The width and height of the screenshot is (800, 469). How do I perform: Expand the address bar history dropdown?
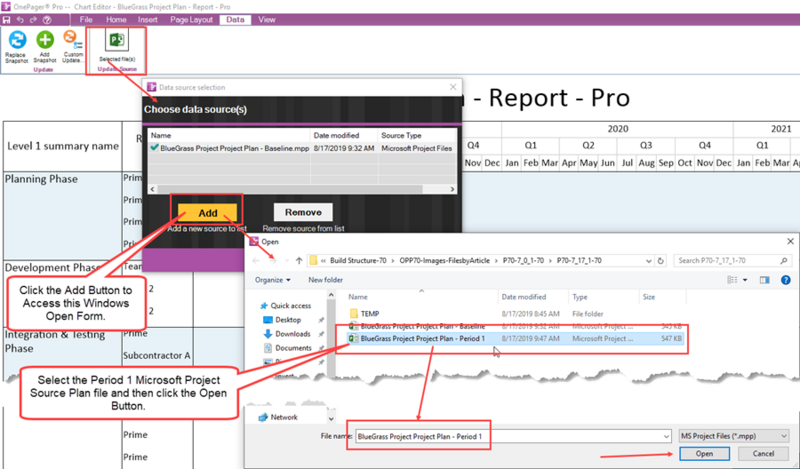(x=648, y=261)
